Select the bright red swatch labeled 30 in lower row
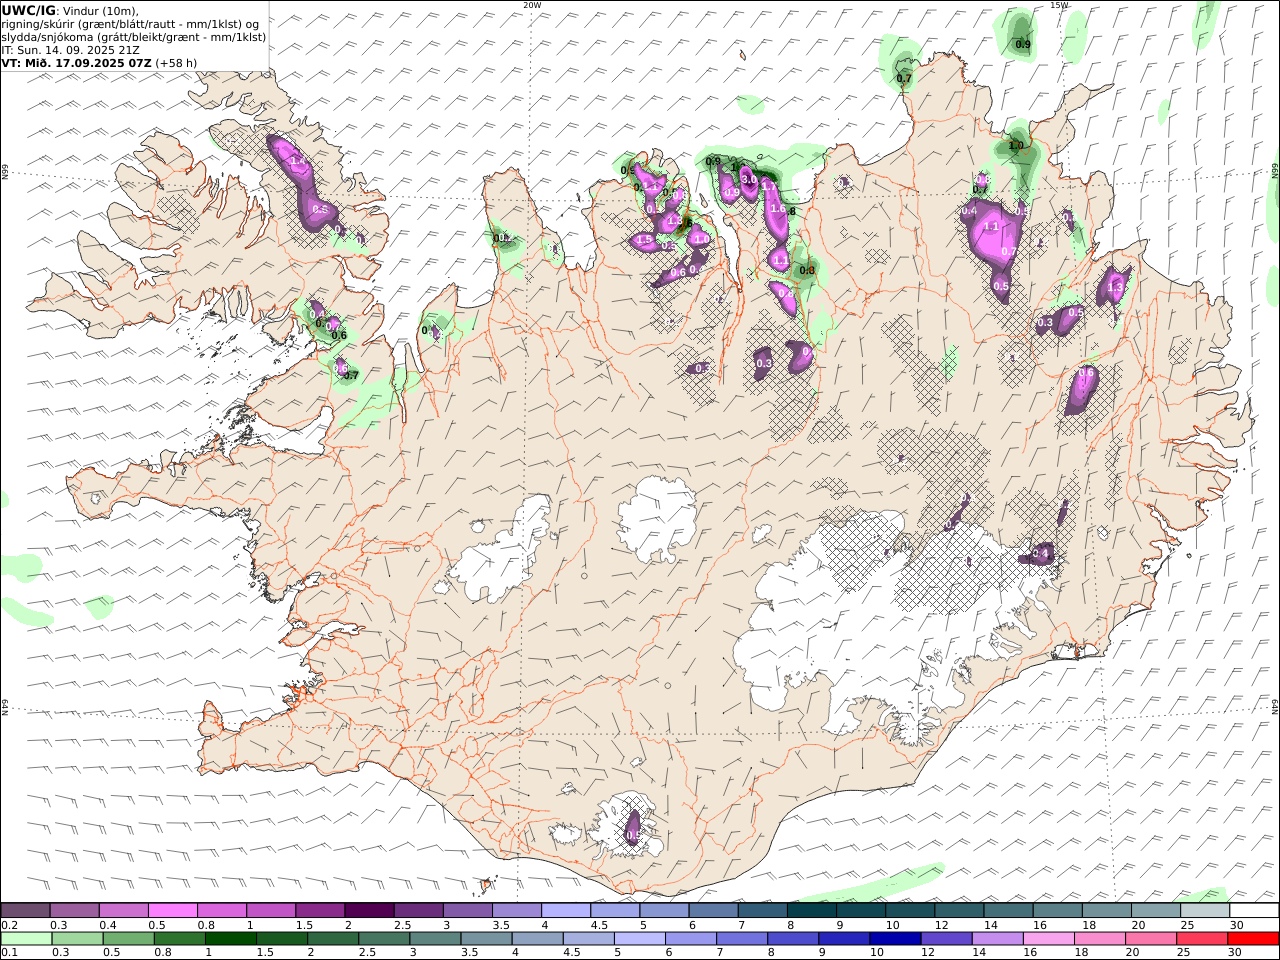This screenshot has width=1280, height=960. pos(1252,939)
